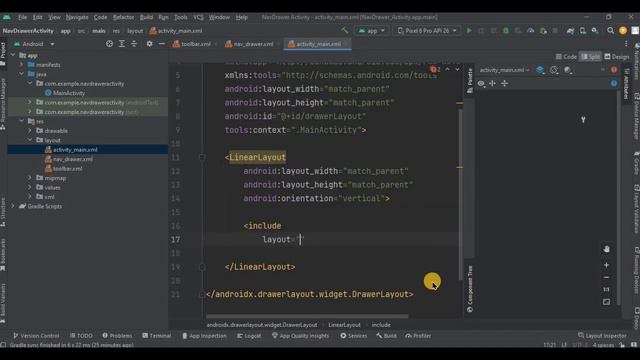This screenshot has width=640, height=360.
Task: Select MainActivity in project tree
Action: click(69, 93)
